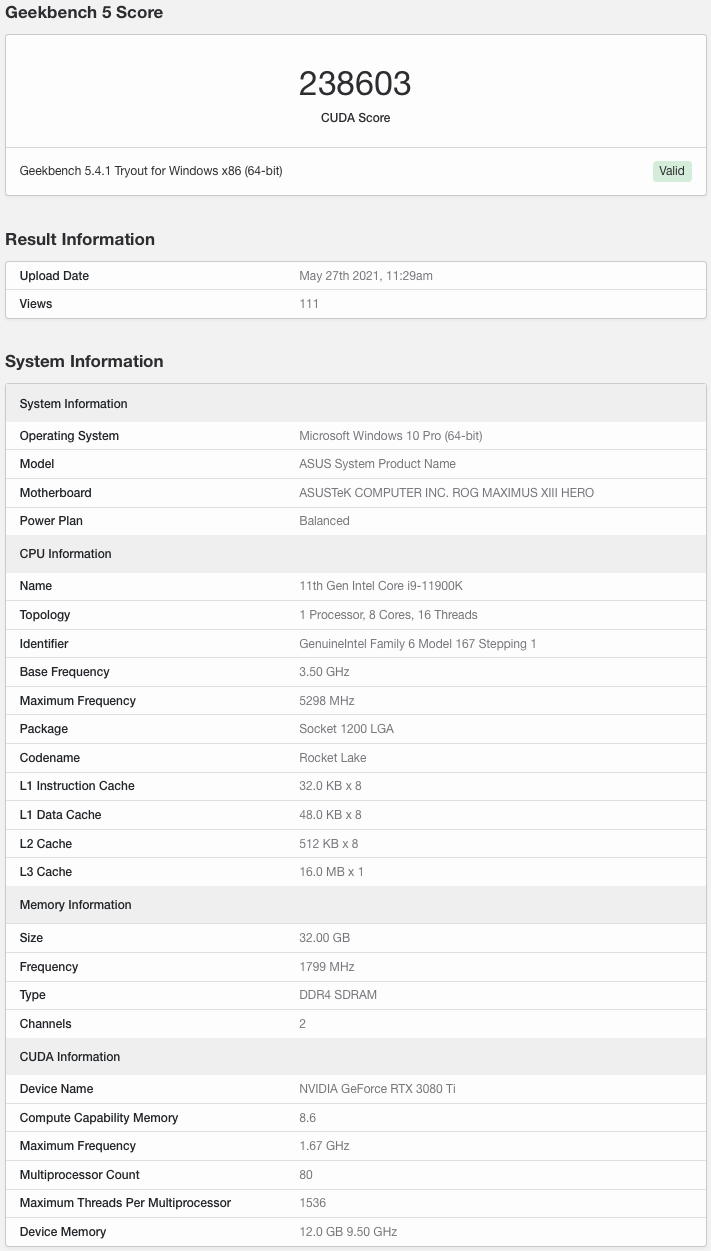Select L2 Cache value 512 KB x 8
Screen dimensions: 711x1251
328,844
